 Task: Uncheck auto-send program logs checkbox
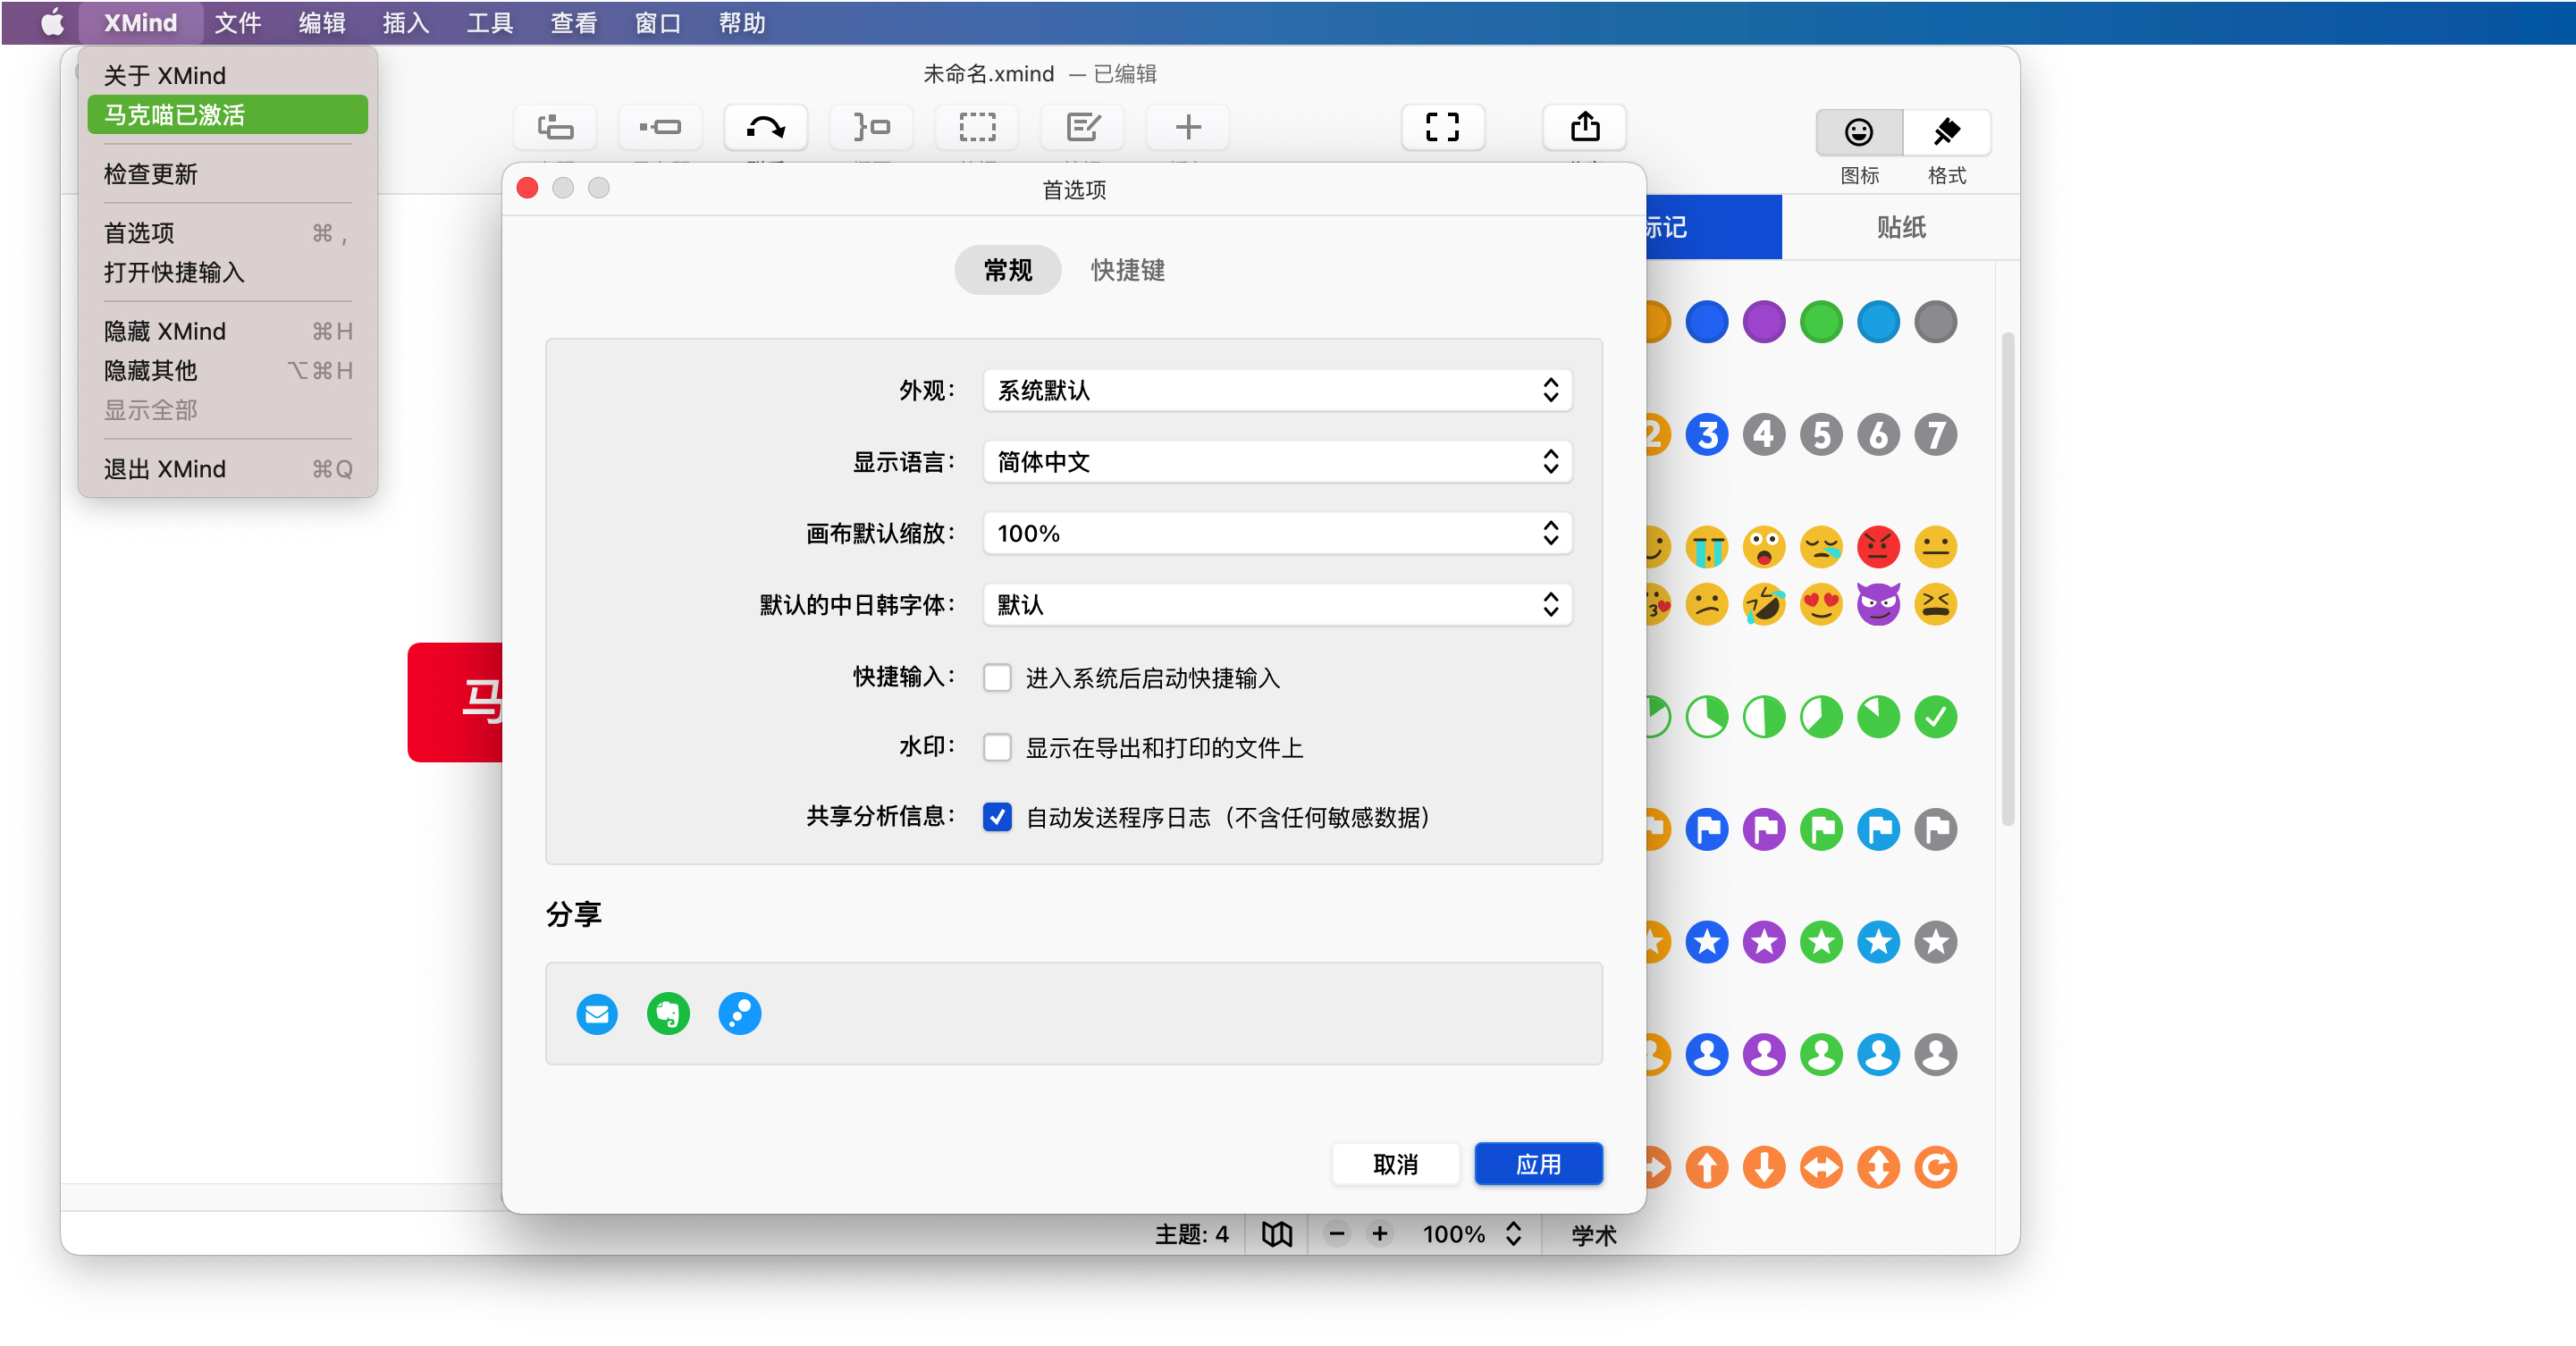(997, 817)
